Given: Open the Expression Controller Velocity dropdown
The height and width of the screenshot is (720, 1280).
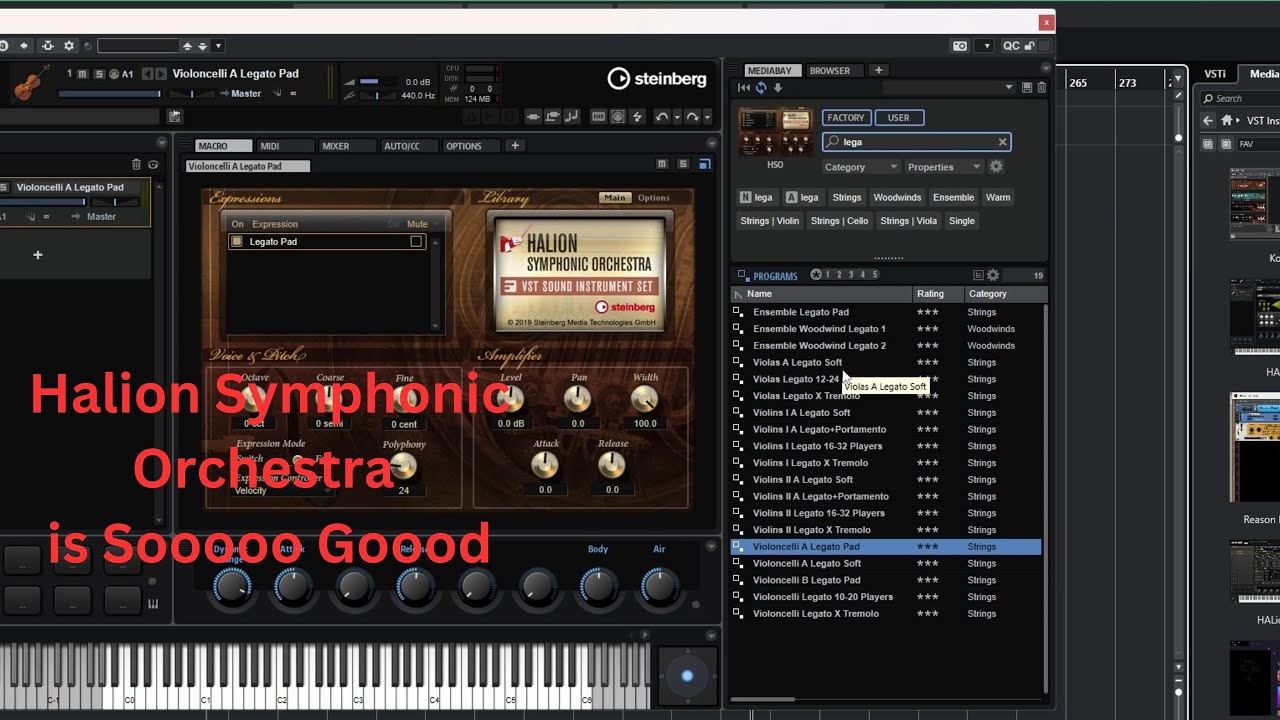Looking at the screenshot, I should click(x=282, y=490).
